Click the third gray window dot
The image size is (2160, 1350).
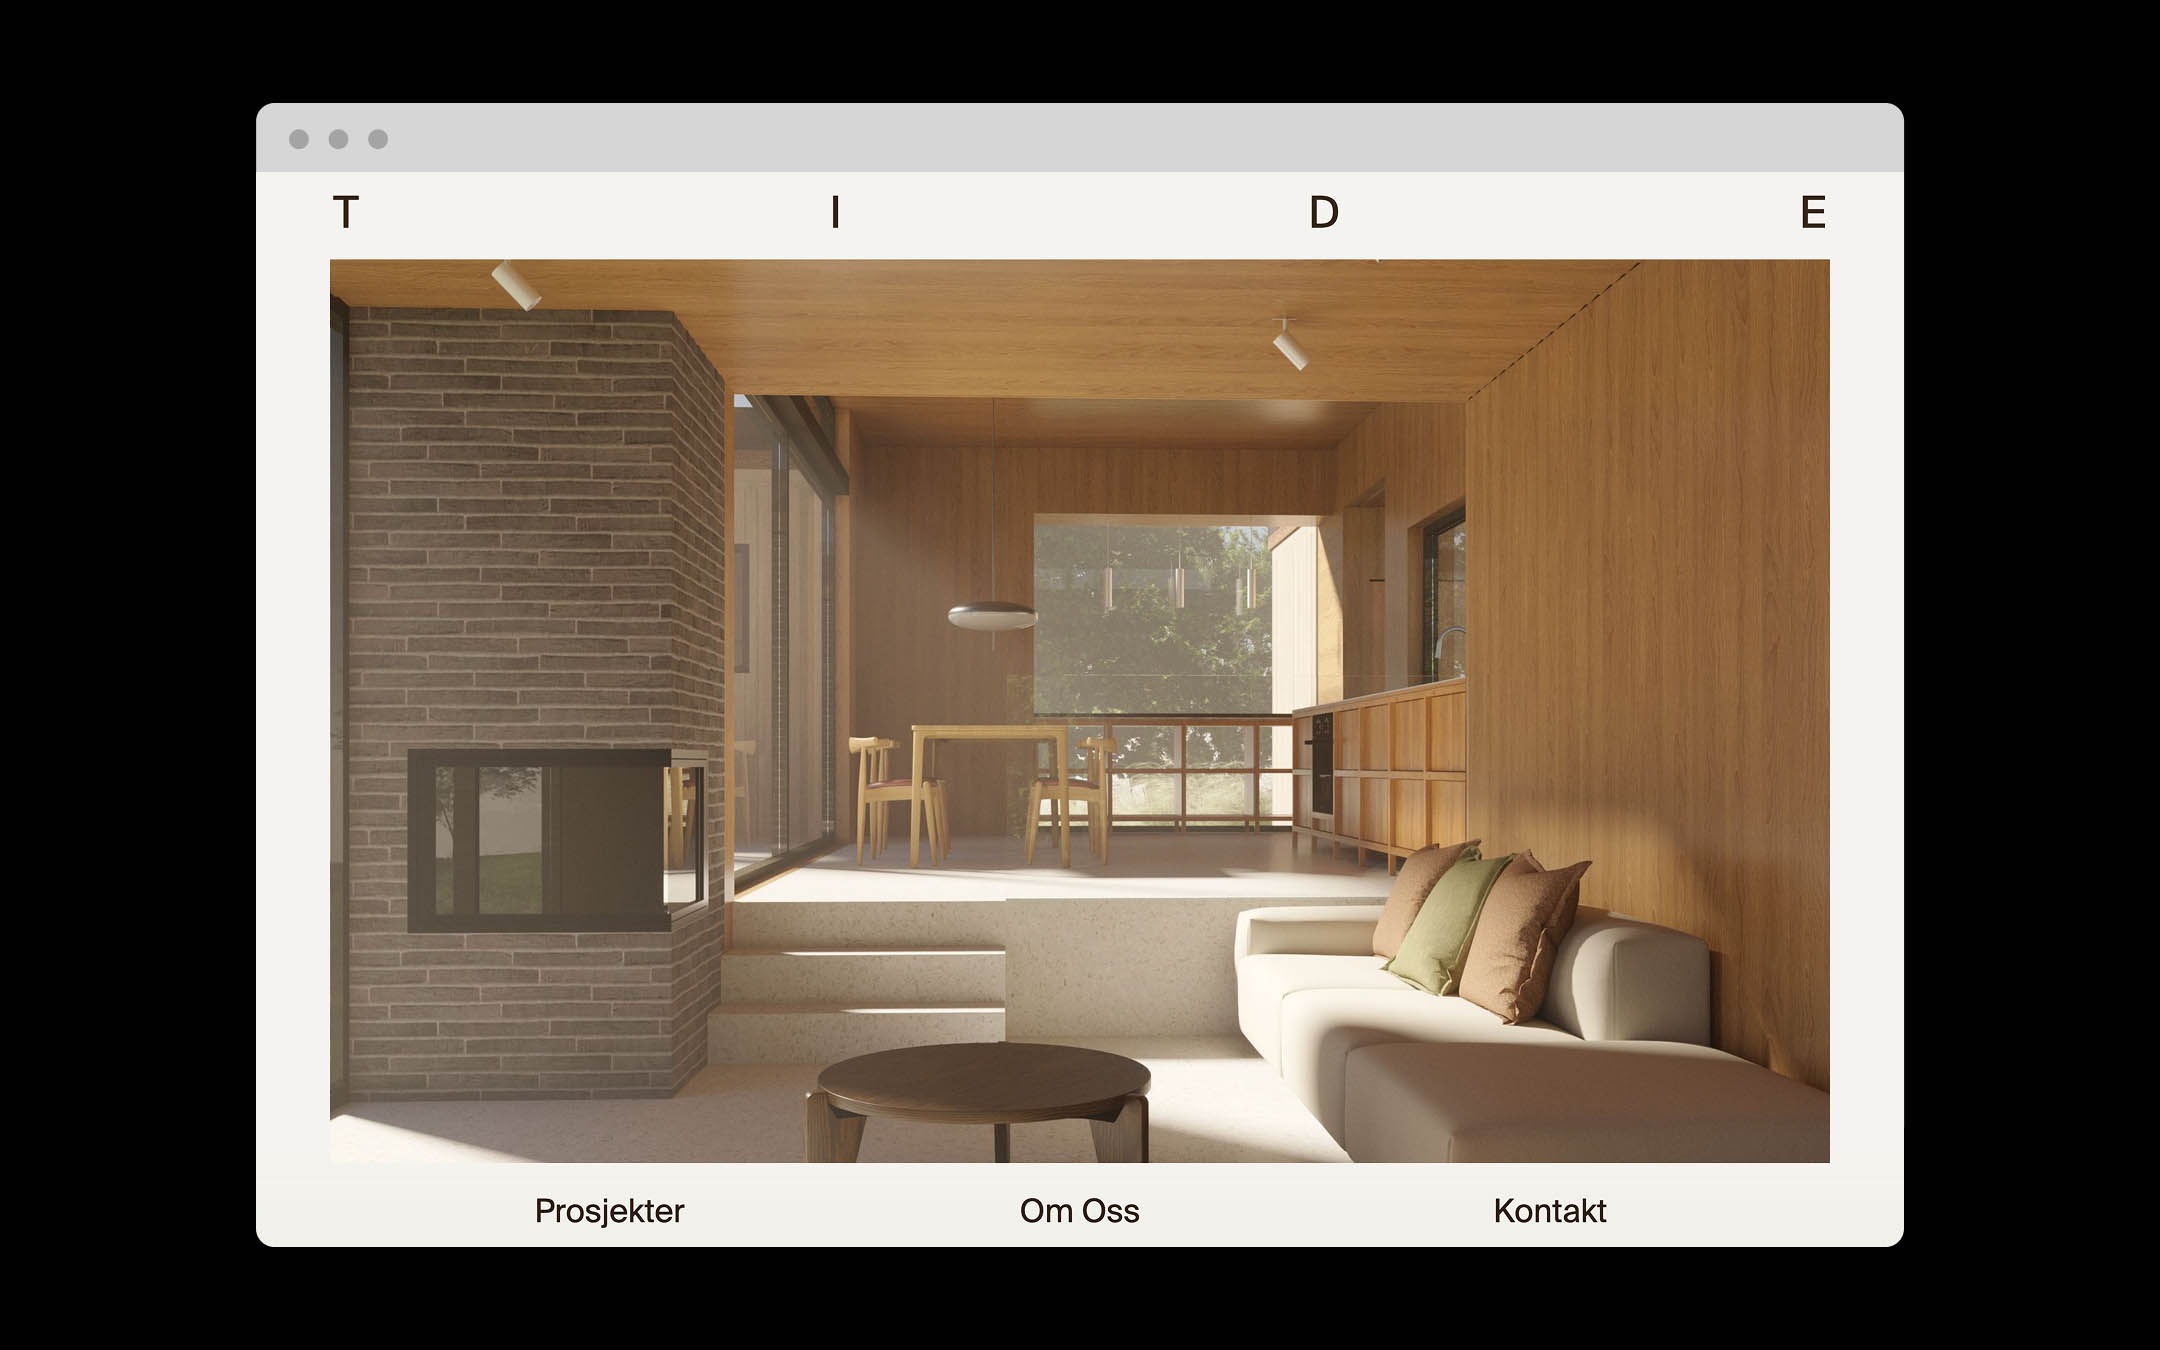378,139
